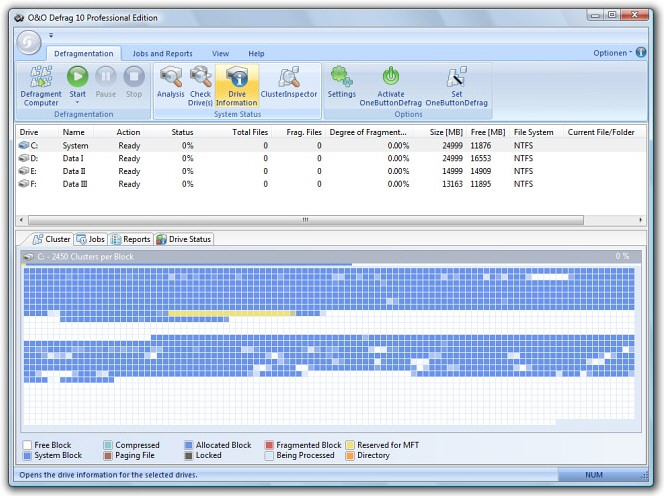Sort by the Frag. Files column header
Image resolution: width=664 pixels, height=496 pixels.
click(299, 132)
